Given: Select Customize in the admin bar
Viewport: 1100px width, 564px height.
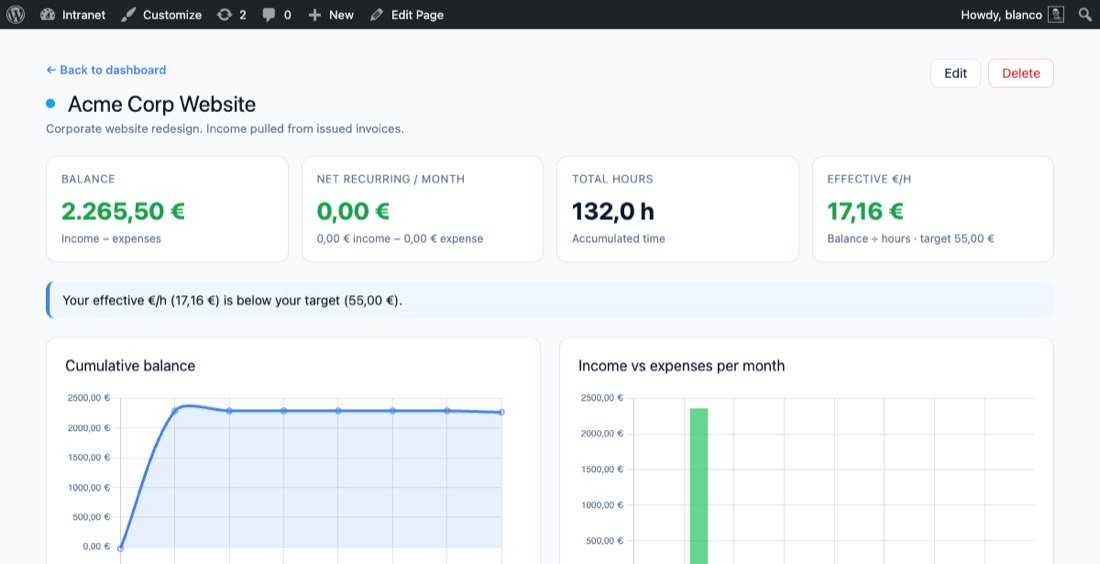Looking at the screenshot, I should pyautogui.click(x=161, y=15).
